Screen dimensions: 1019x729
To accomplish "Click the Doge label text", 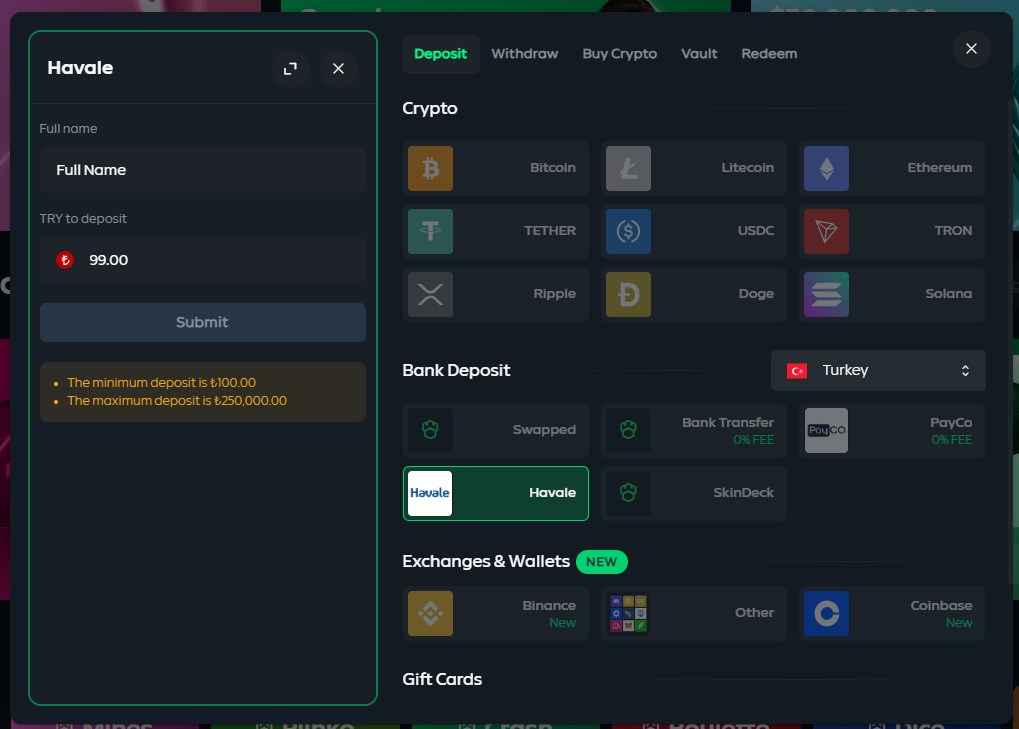I will pyautogui.click(x=756, y=294).
